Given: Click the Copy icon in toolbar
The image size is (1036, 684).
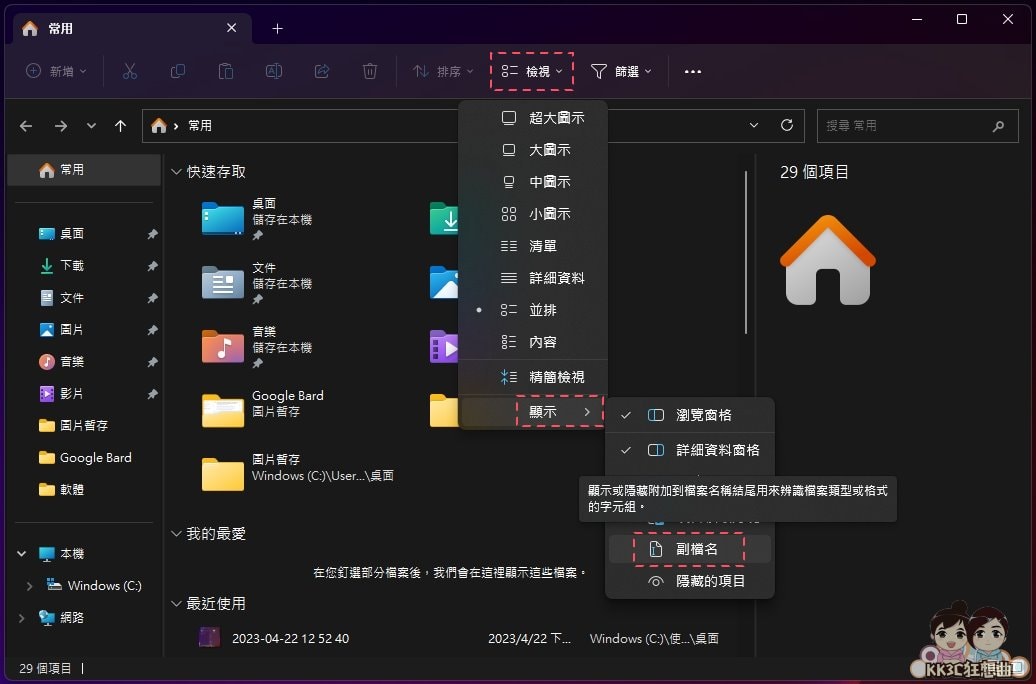Looking at the screenshot, I should 178,71.
